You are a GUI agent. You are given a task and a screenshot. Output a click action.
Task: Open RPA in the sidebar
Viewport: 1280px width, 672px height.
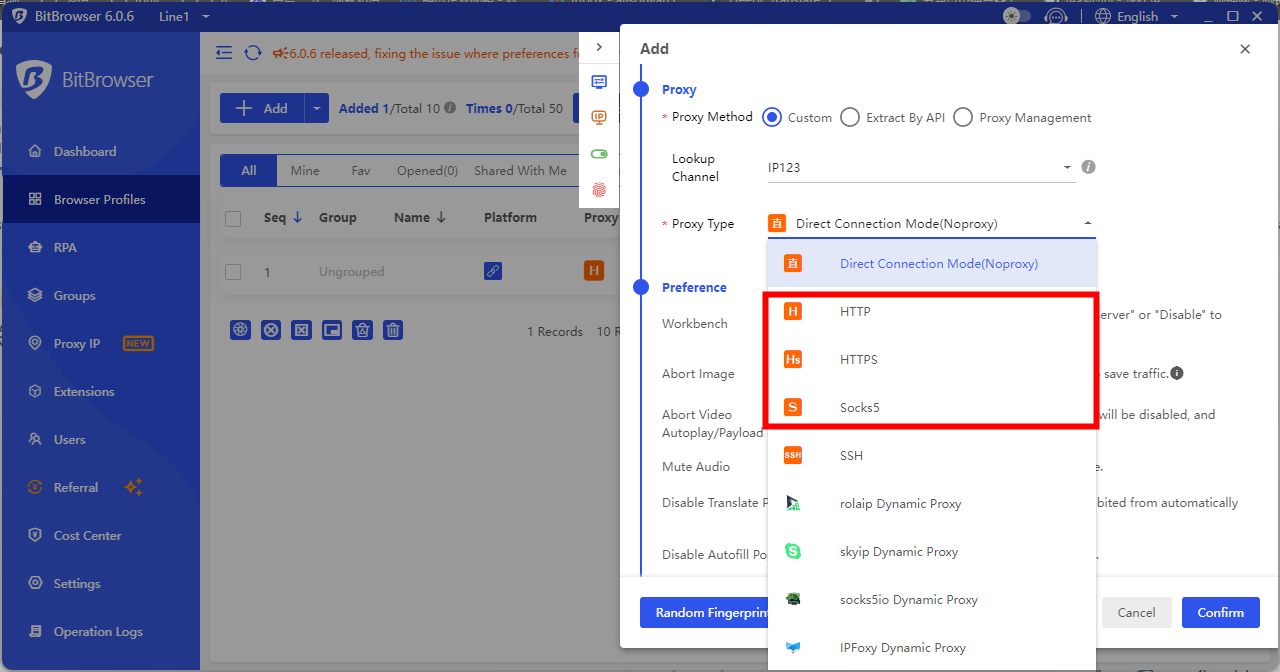(100, 247)
